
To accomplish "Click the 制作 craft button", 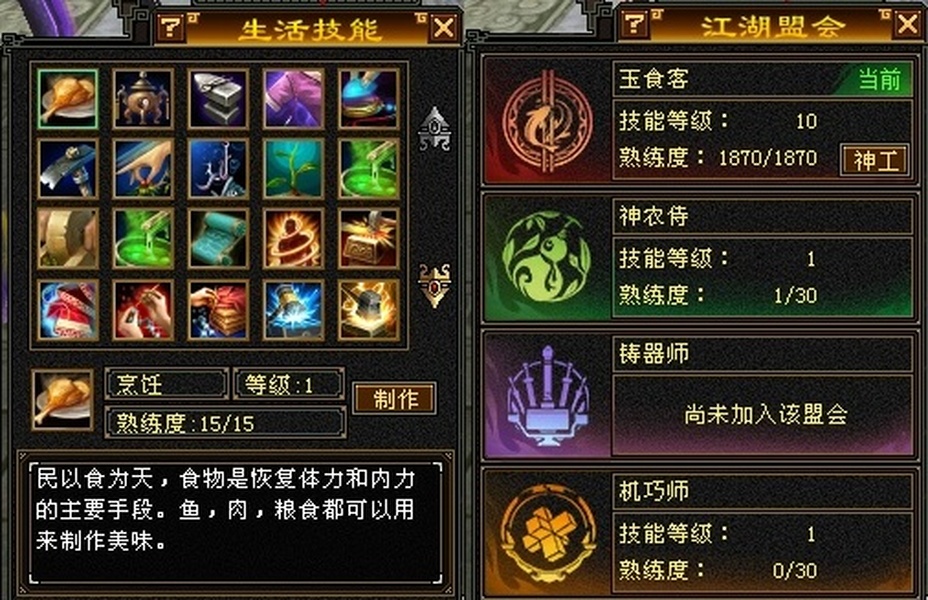I will (x=395, y=399).
